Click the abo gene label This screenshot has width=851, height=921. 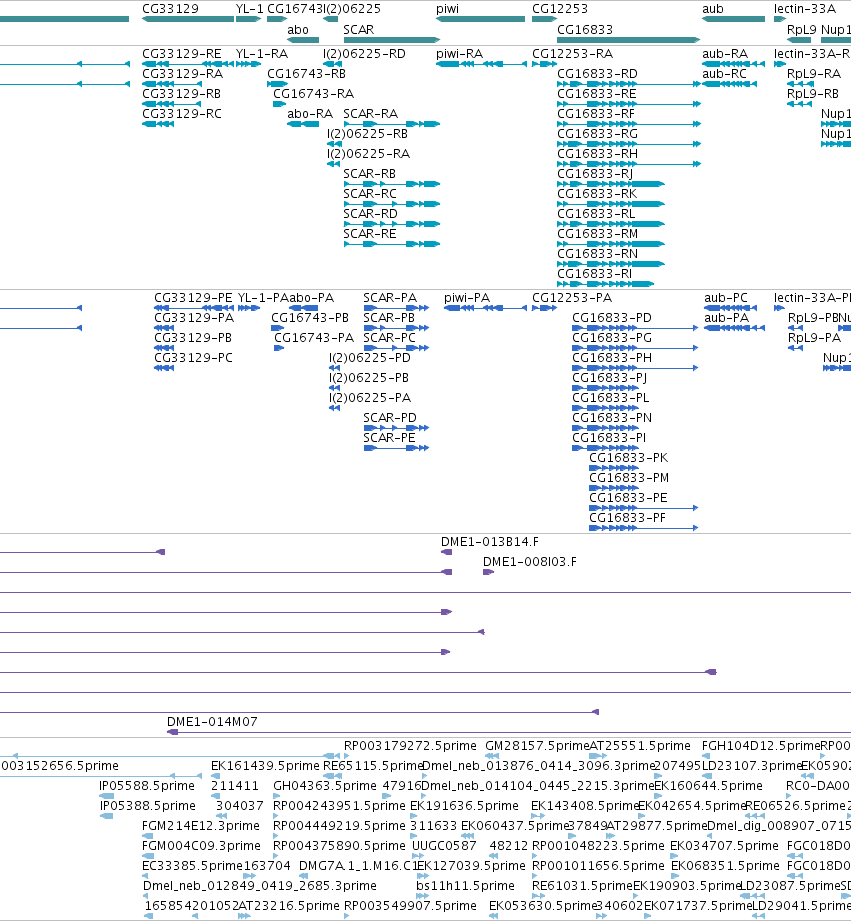click(298, 29)
